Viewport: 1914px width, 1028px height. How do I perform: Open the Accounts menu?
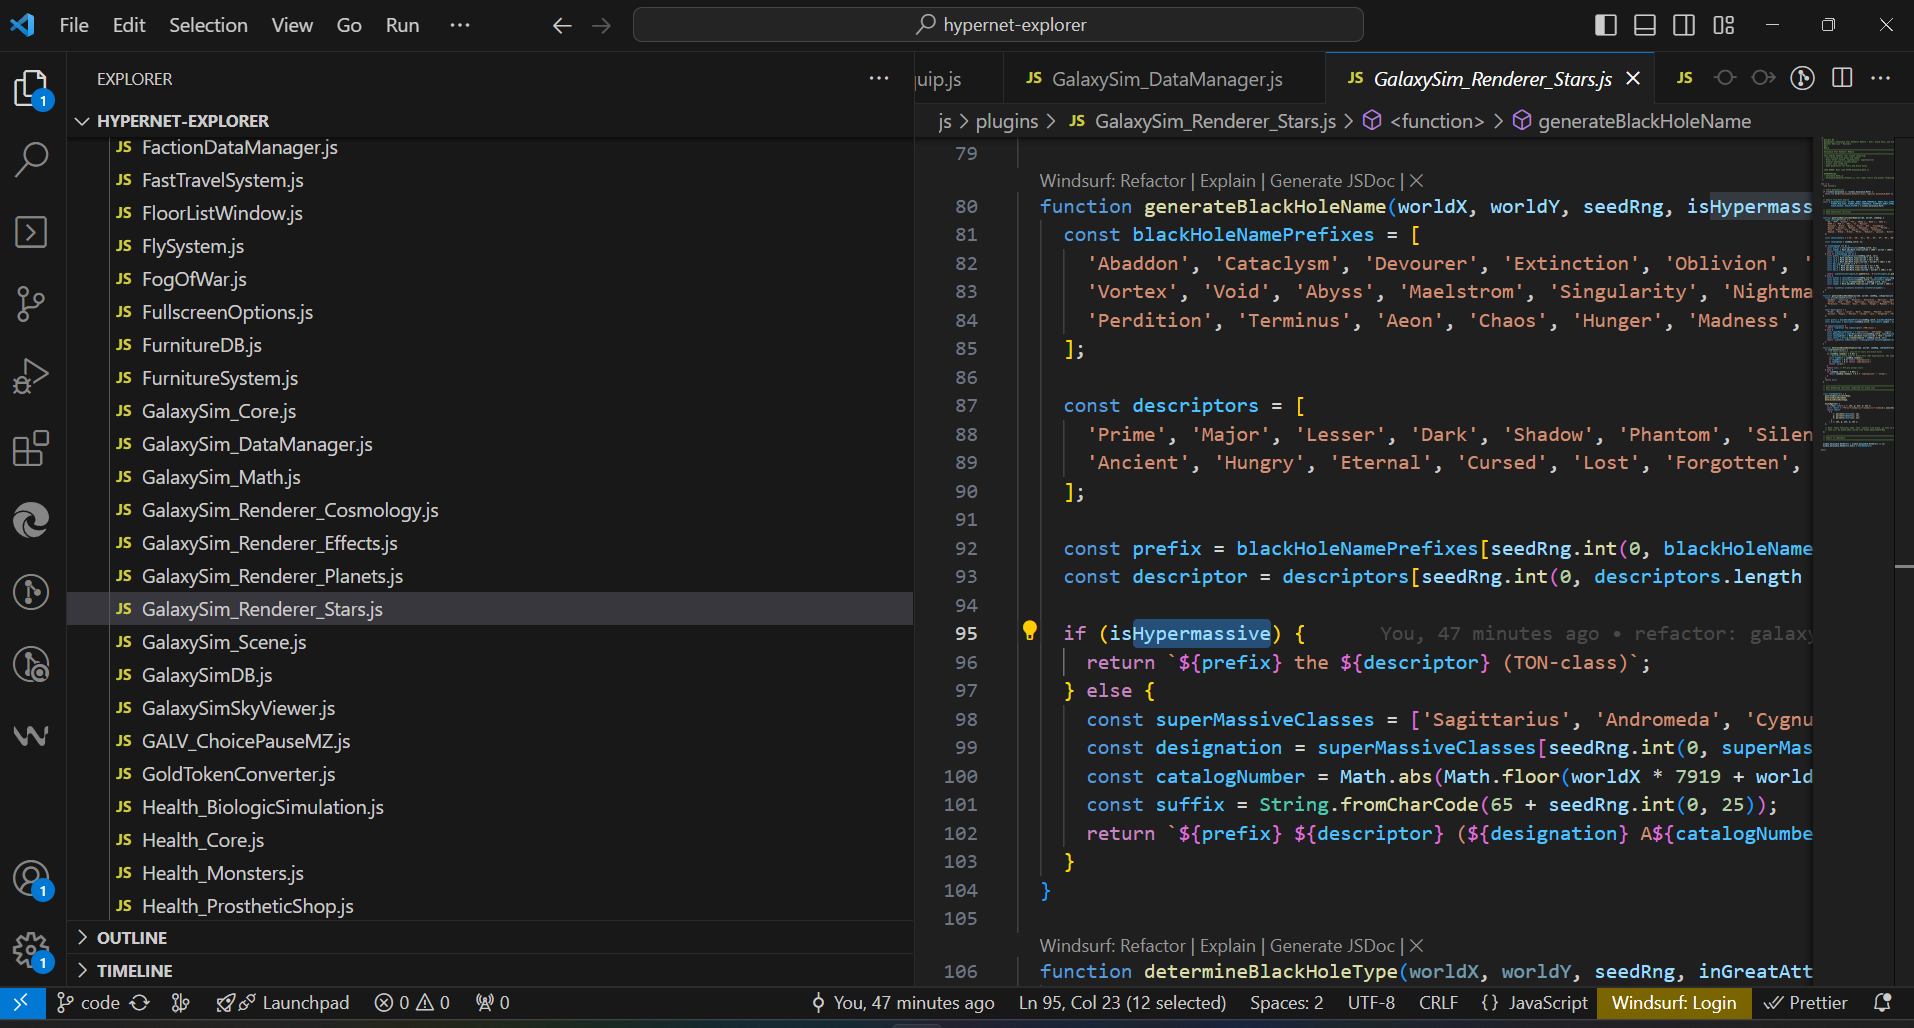click(x=32, y=879)
